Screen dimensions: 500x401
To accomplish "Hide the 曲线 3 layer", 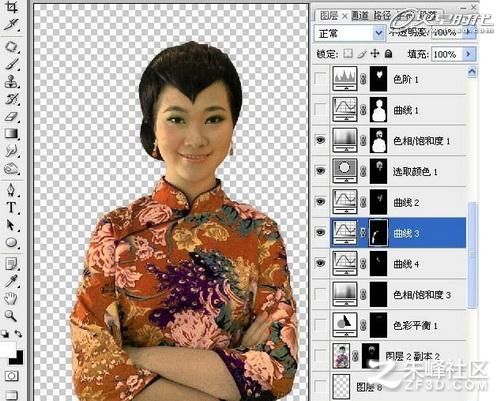I will point(320,232).
